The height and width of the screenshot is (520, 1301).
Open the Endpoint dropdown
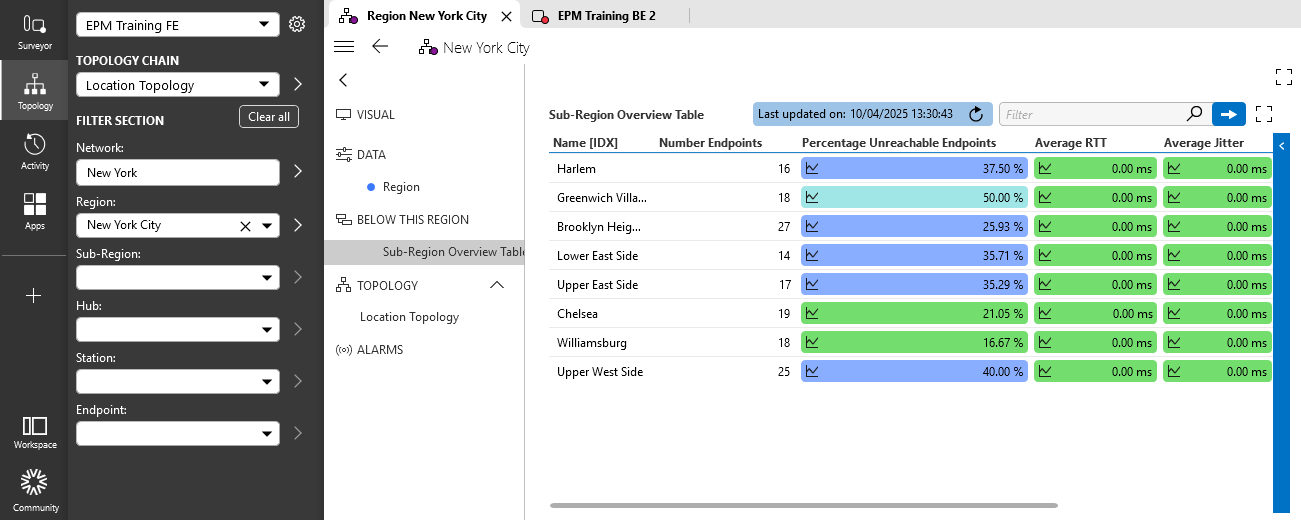[x=178, y=433]
